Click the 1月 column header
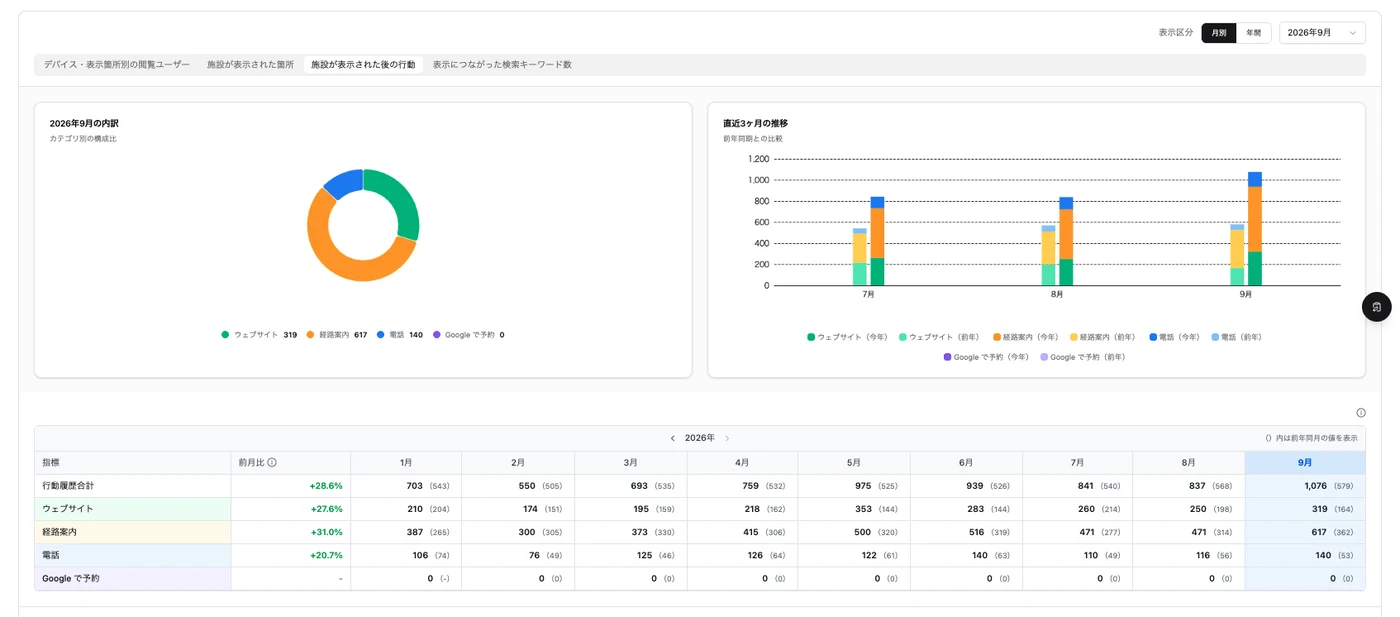1400x617 pixels. pos(406,463)
